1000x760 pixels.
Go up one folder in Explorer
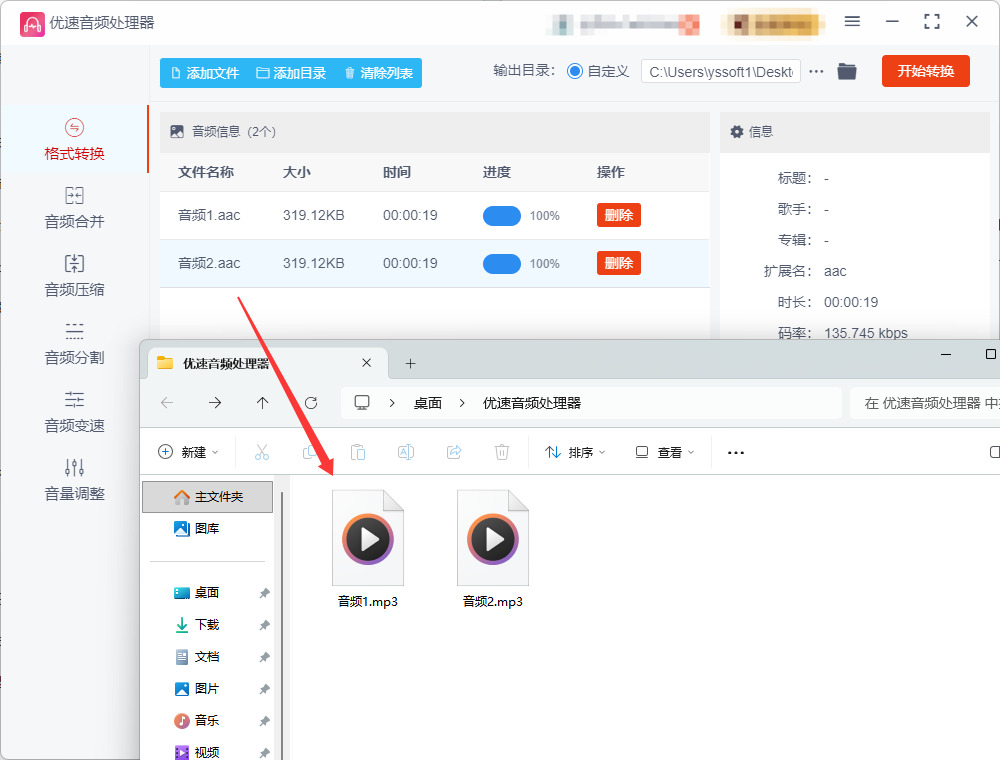pos(263,402)
